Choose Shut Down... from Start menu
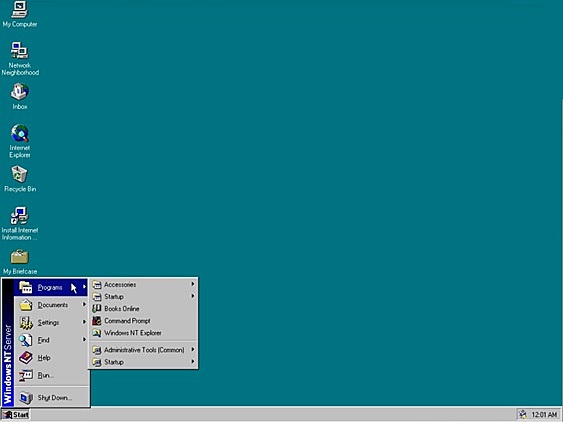The width and height of the screenshot is (563, 422). click(x=51, y=398)
